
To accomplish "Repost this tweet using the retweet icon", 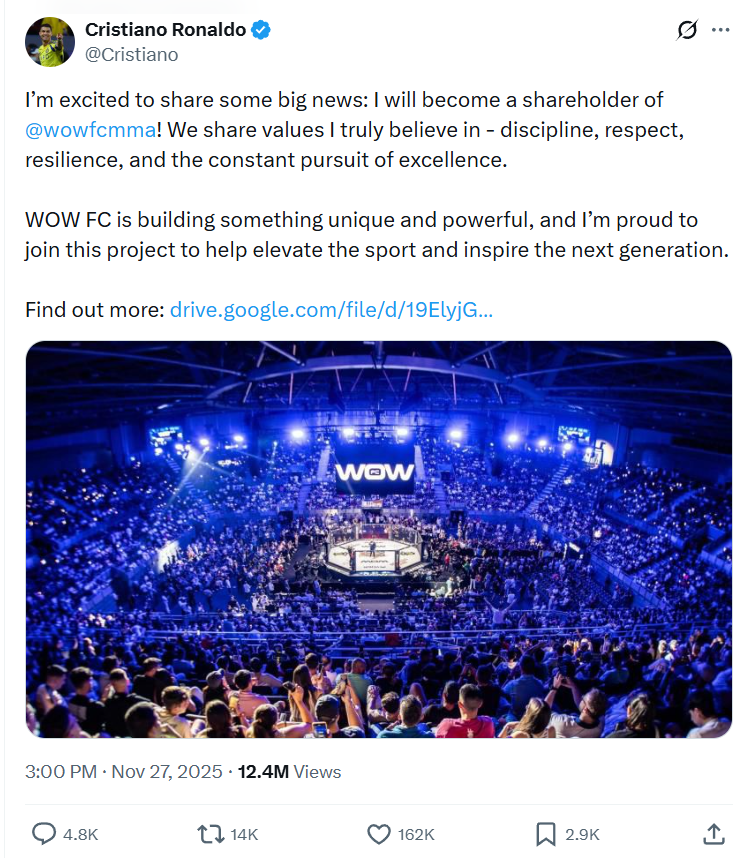I will click(x=211, y=833).
